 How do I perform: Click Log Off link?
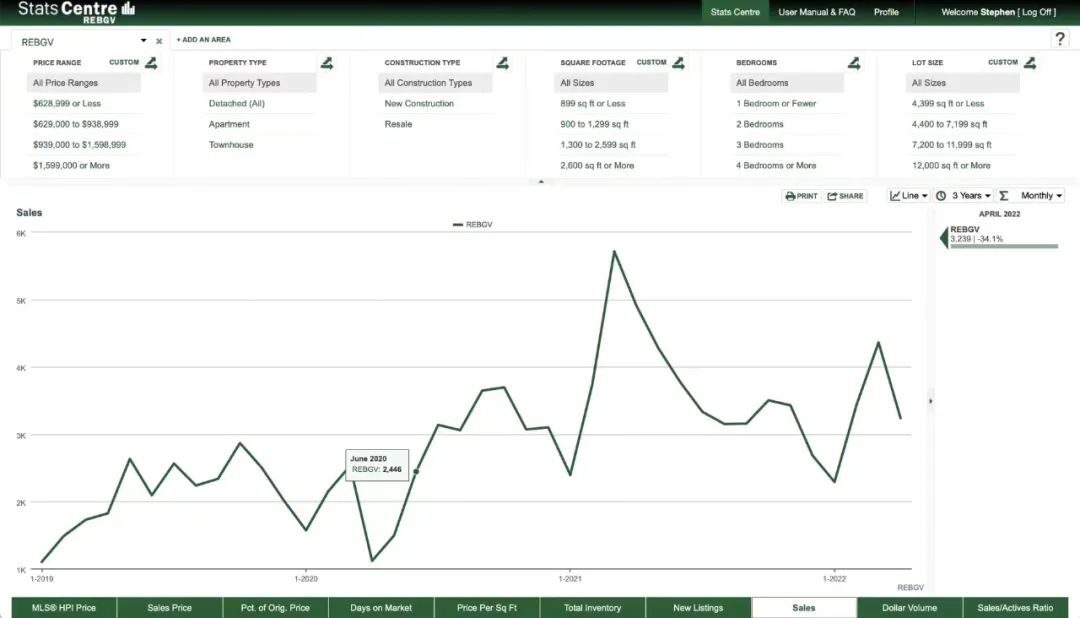(x=1037, y=12)
